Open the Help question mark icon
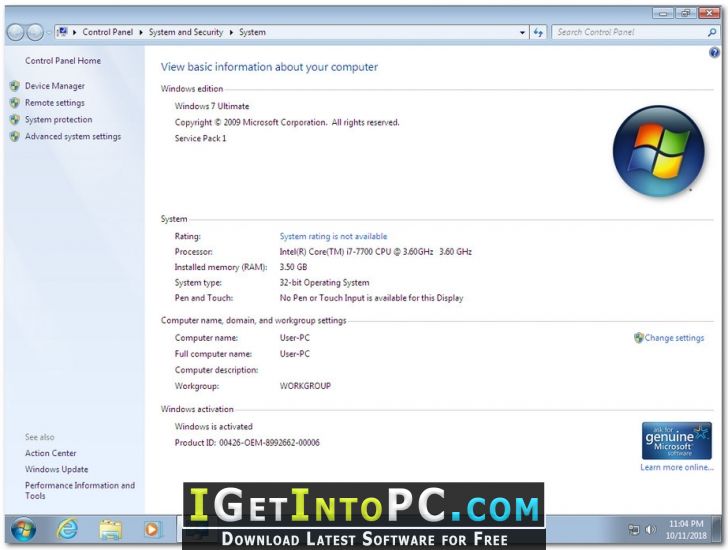Viewport: 728px width, 550px height. click(x=714, y=52)
